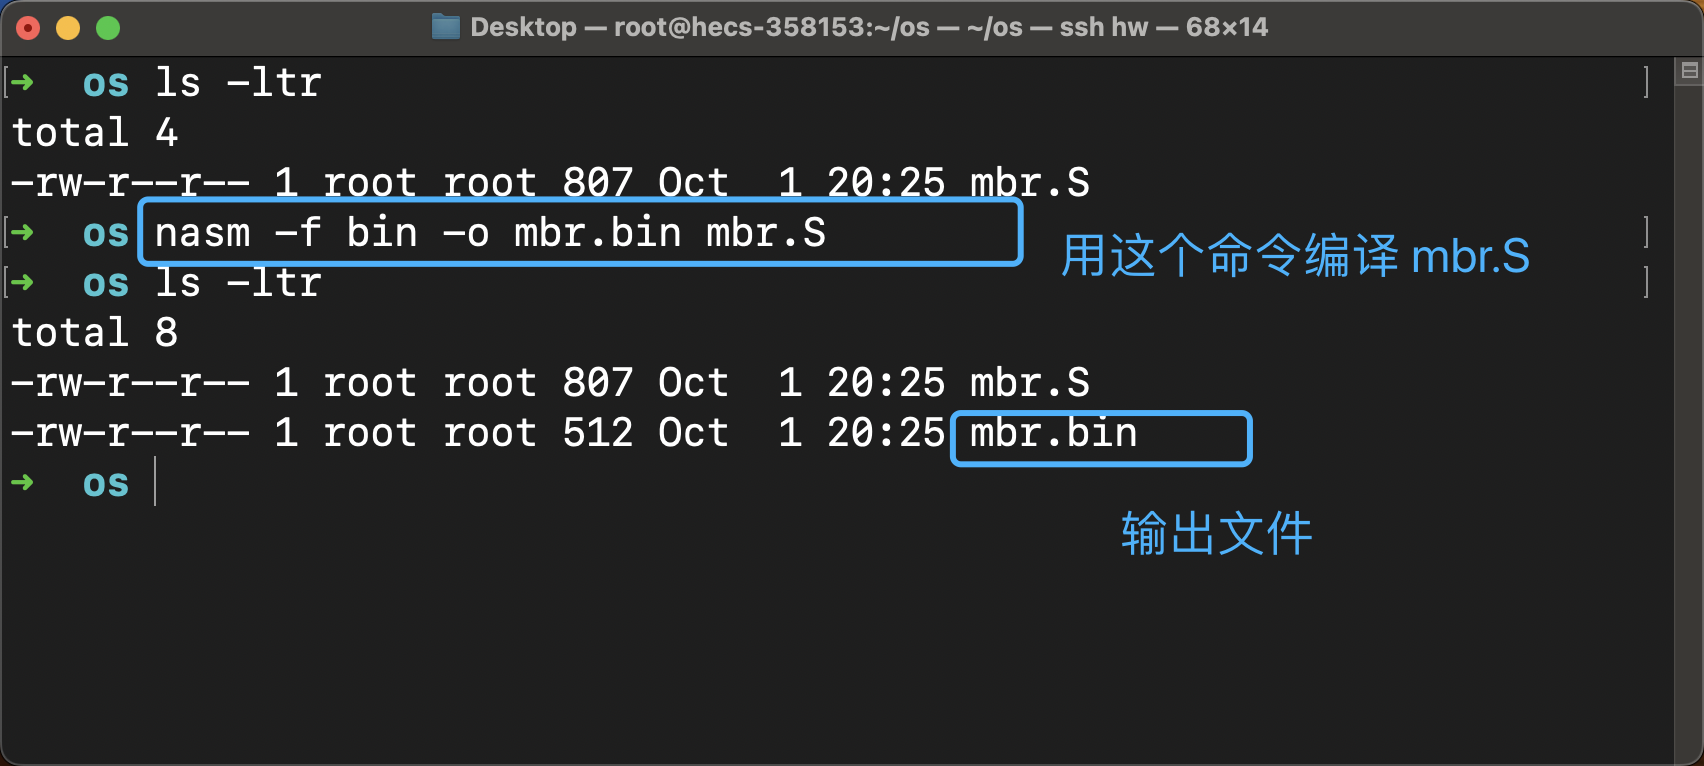Click the 512 file size value
This screenshot has height=766, width=1704.
[x=597, y=433]
